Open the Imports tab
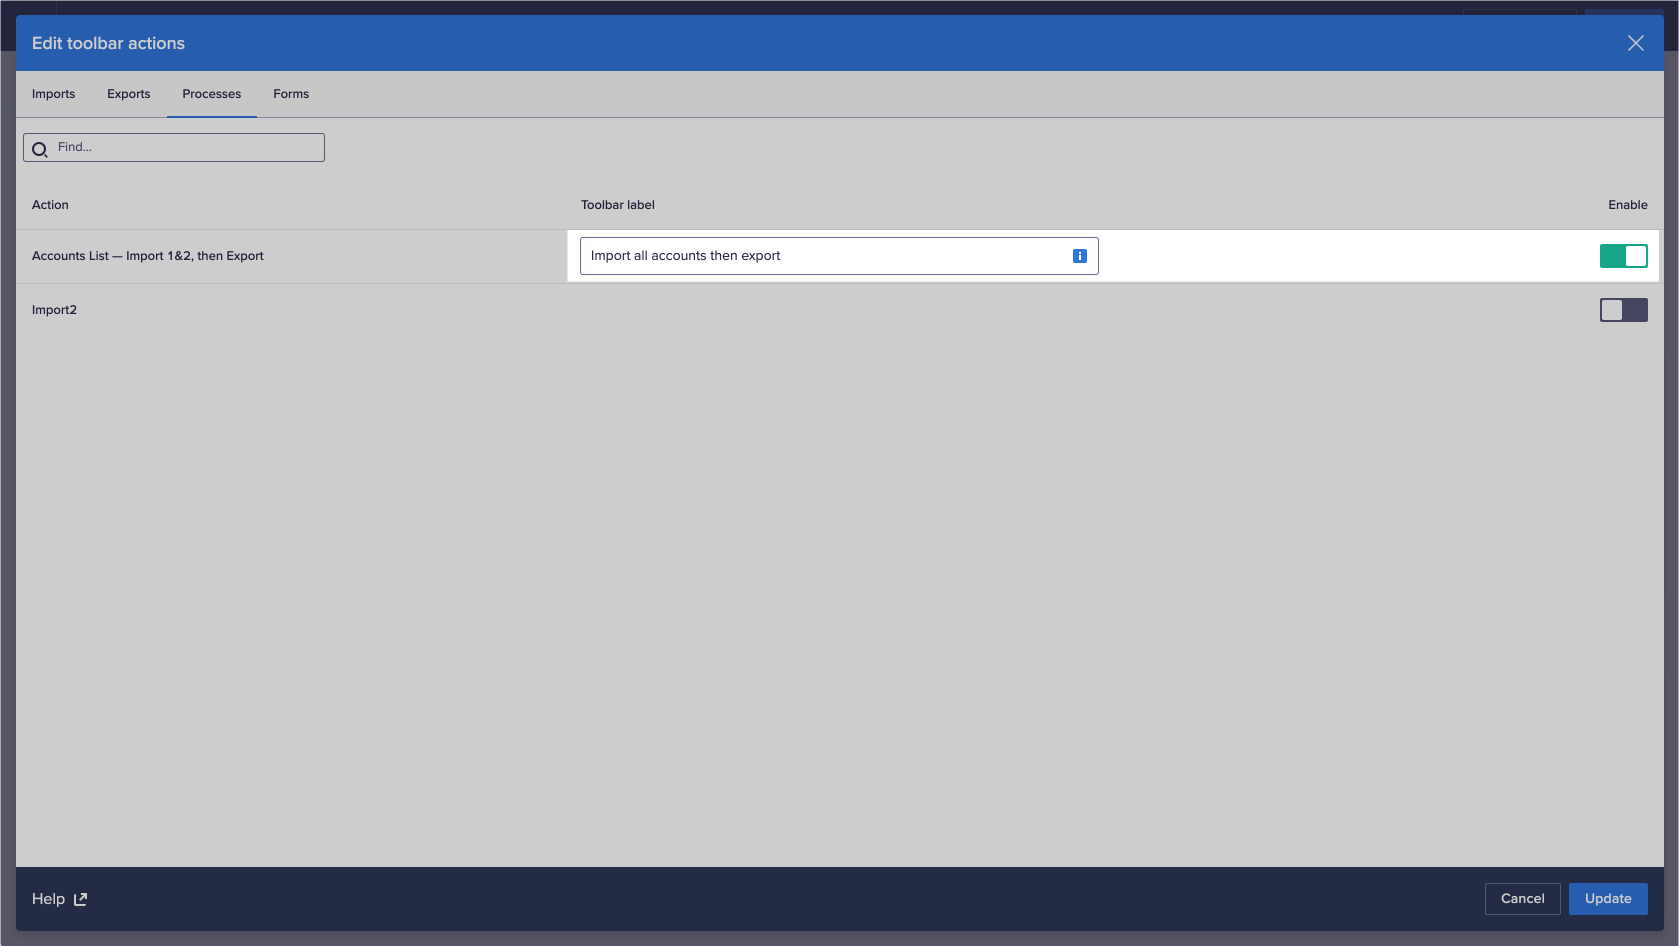The height and width of the screenshot is (946, 1679). [x=53, y=93]
